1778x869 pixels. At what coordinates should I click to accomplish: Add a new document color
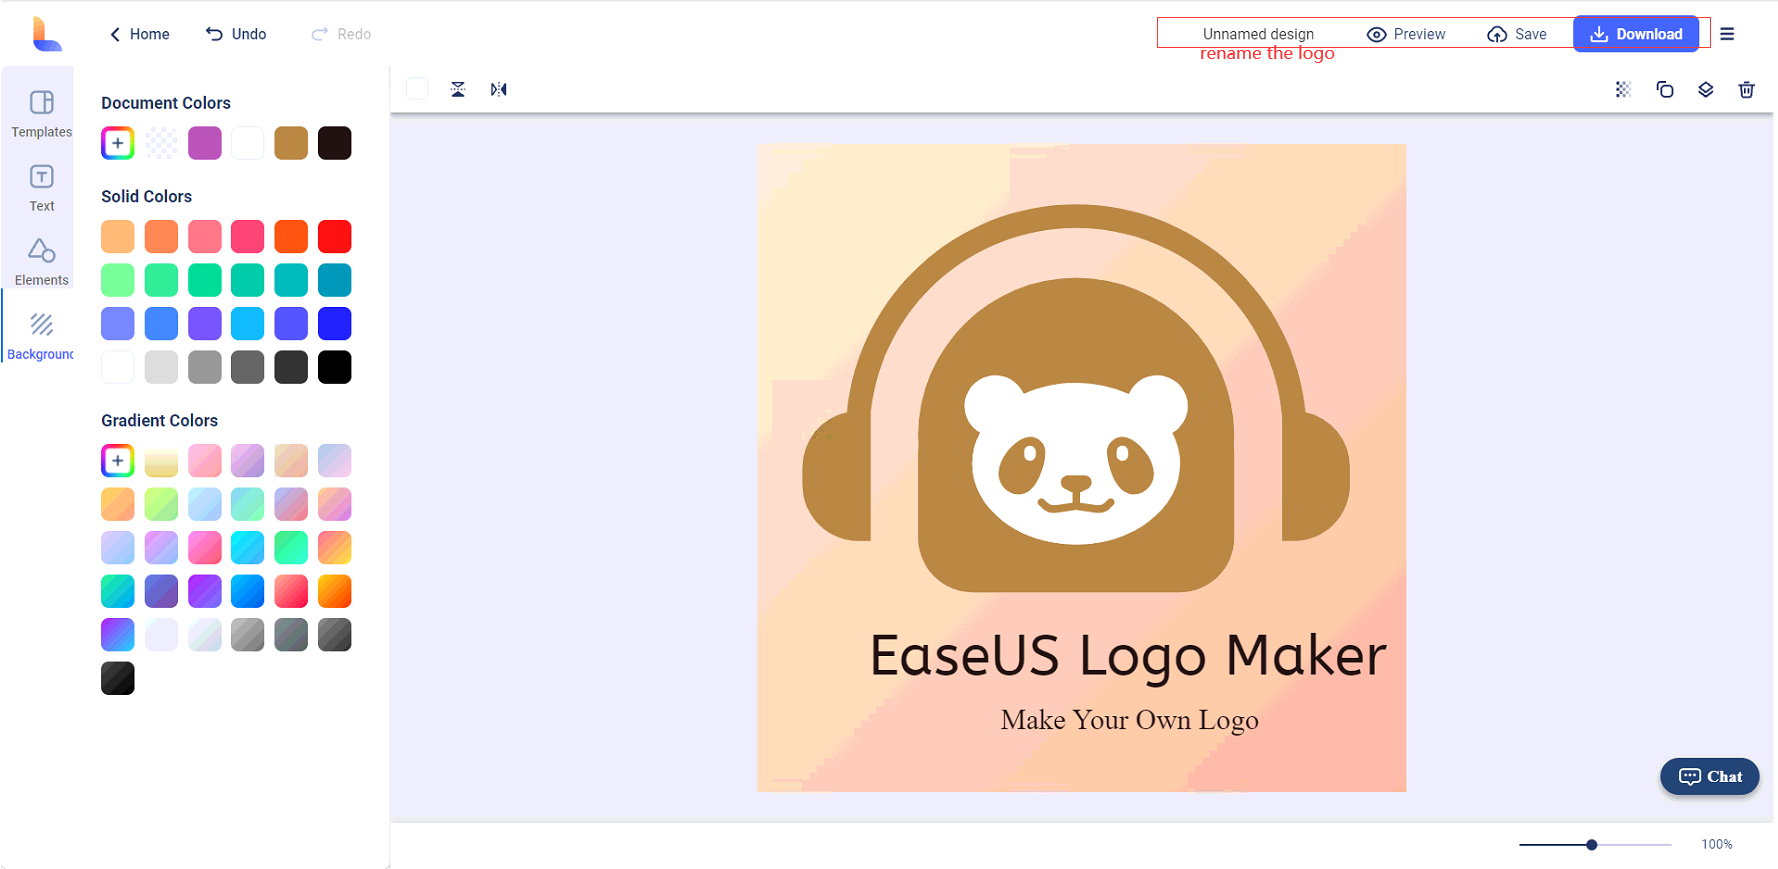118,143
